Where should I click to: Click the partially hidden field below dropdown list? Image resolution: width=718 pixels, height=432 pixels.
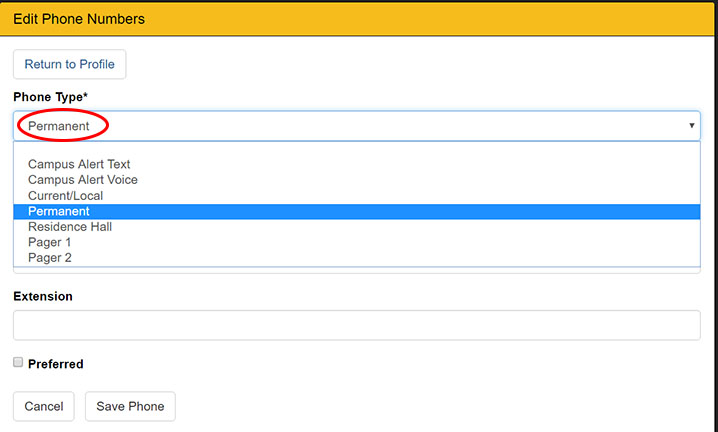coord(357,270)
